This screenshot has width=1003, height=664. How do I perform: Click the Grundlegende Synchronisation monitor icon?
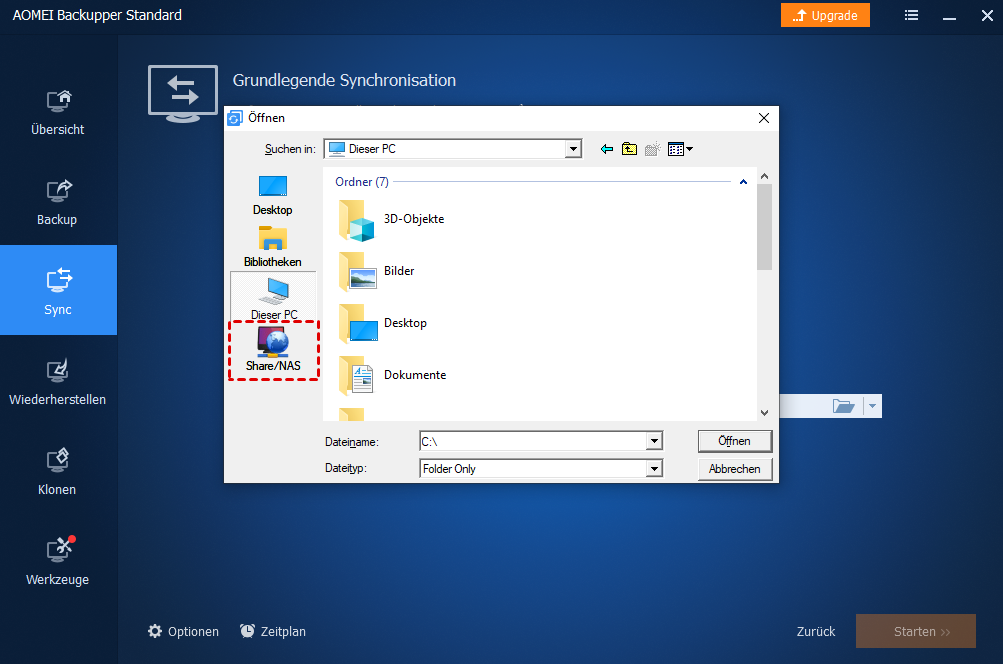coord(183,93)
